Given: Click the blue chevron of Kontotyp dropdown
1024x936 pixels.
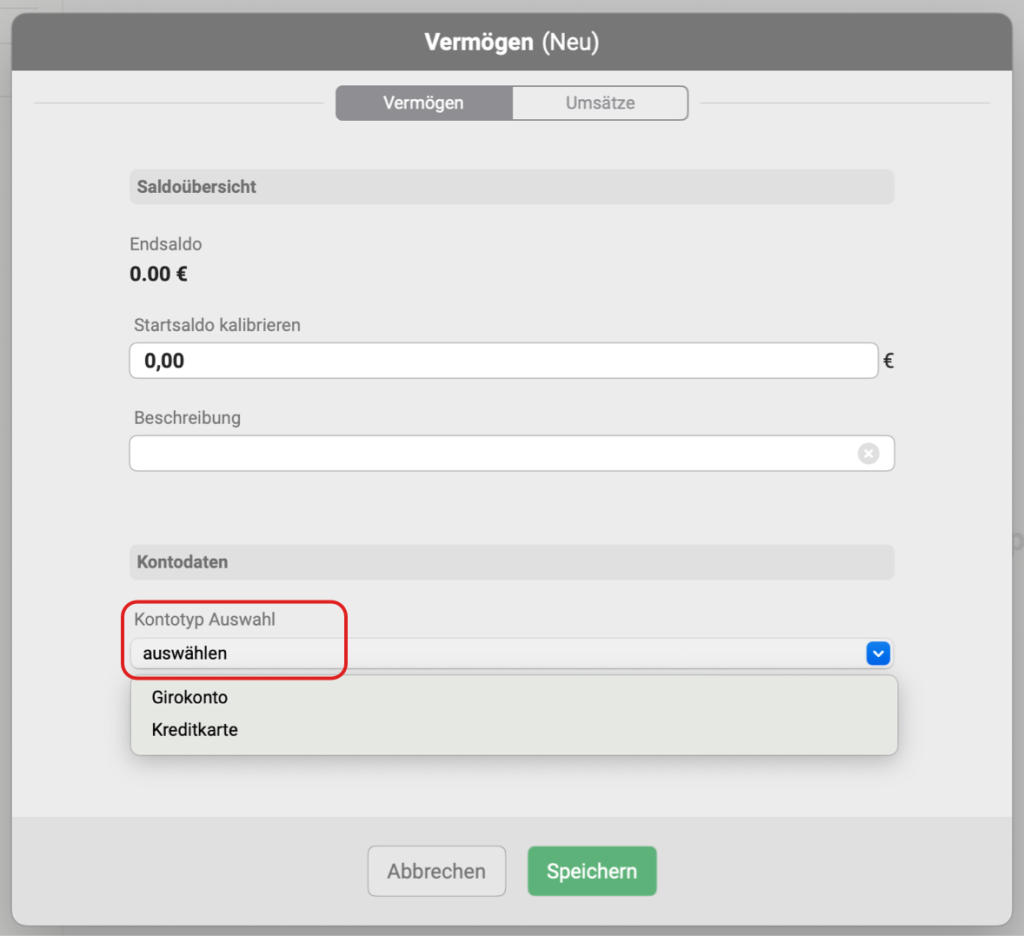Looking at the screenshot, I should pyautogui.click(x=878, y=654).
